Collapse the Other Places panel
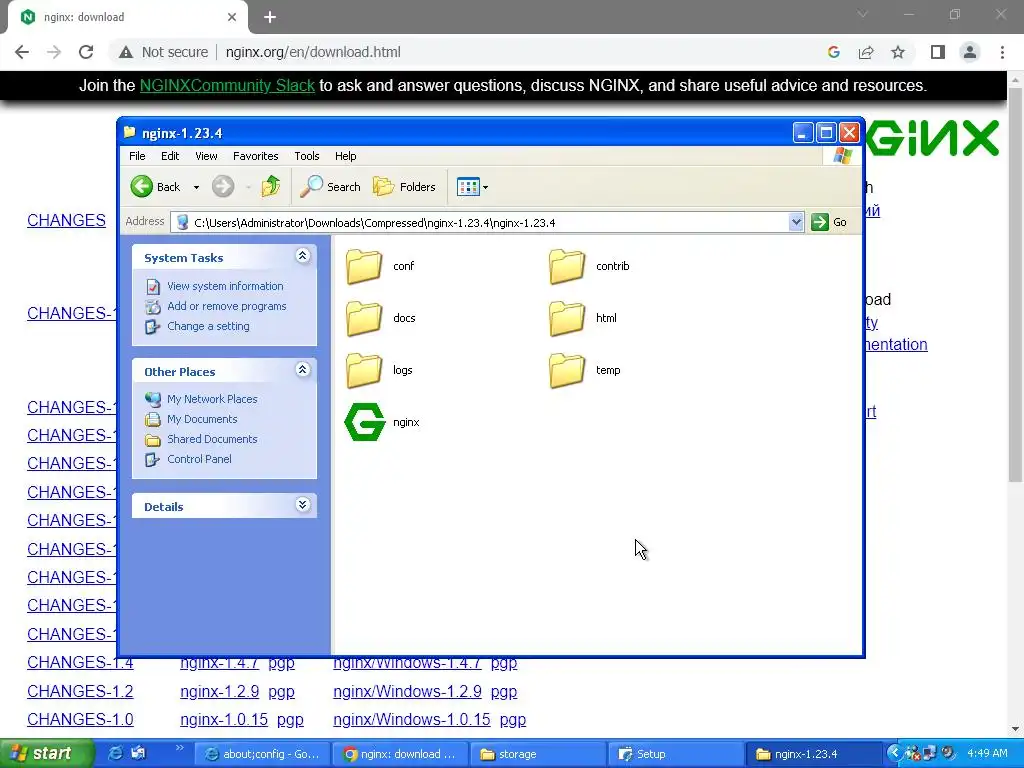Viewport: 1024px width, 768px height. coord(302,370)
